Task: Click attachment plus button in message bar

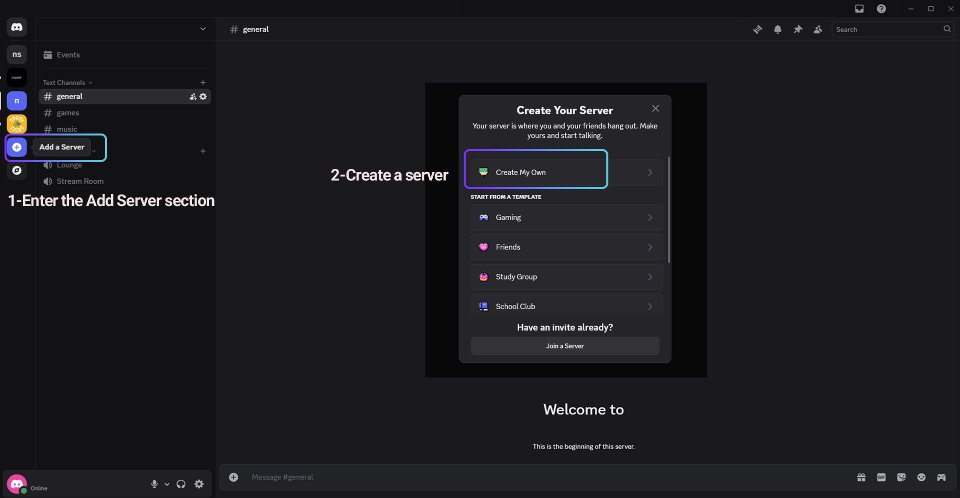Action: click(233, 477)
